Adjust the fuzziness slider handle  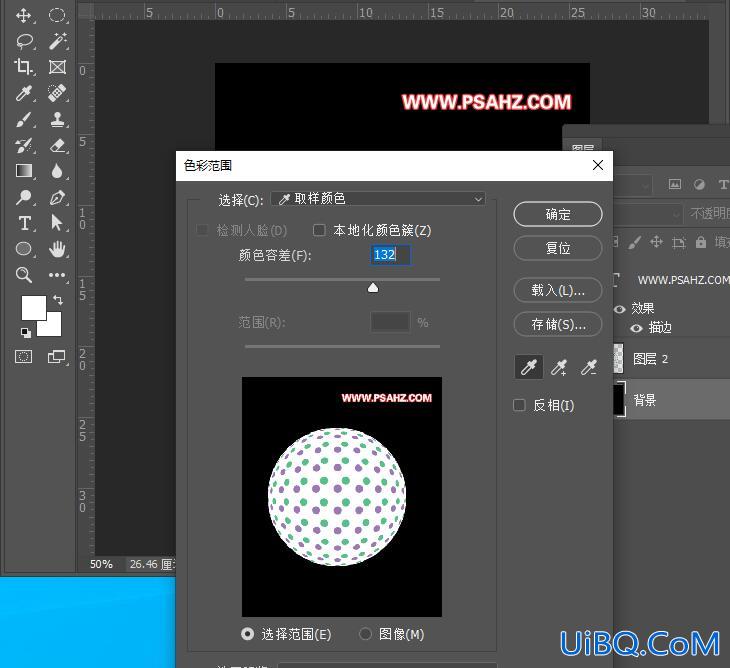tap(373, 288)
